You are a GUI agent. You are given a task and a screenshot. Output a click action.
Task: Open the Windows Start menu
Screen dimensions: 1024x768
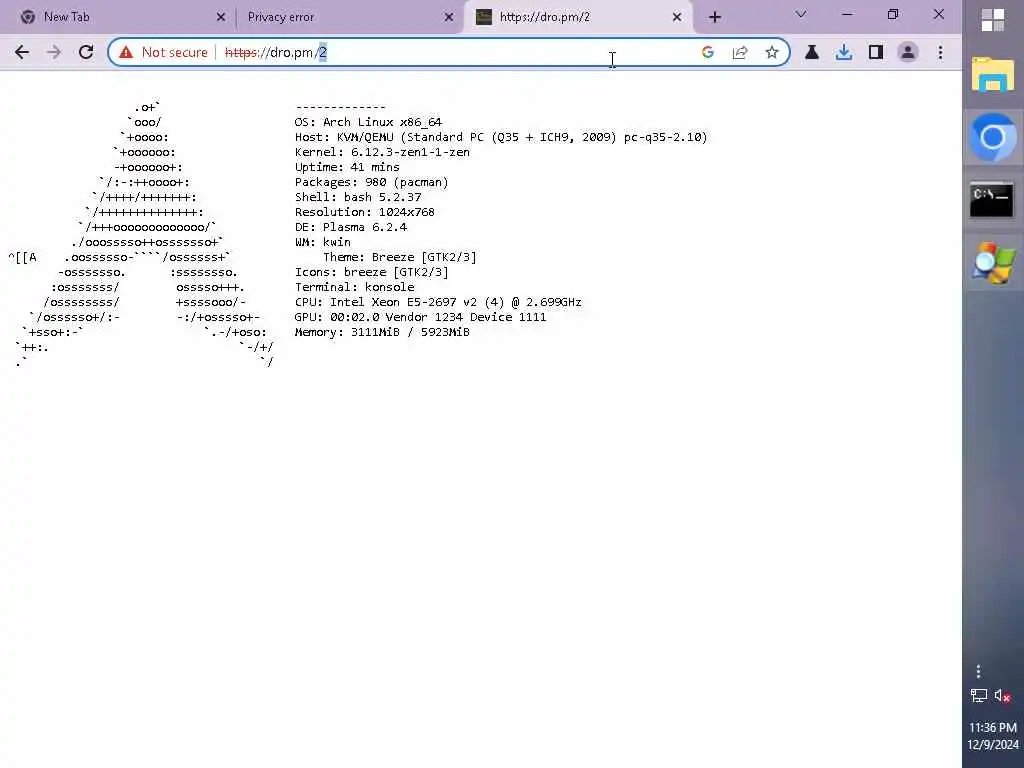993,20
